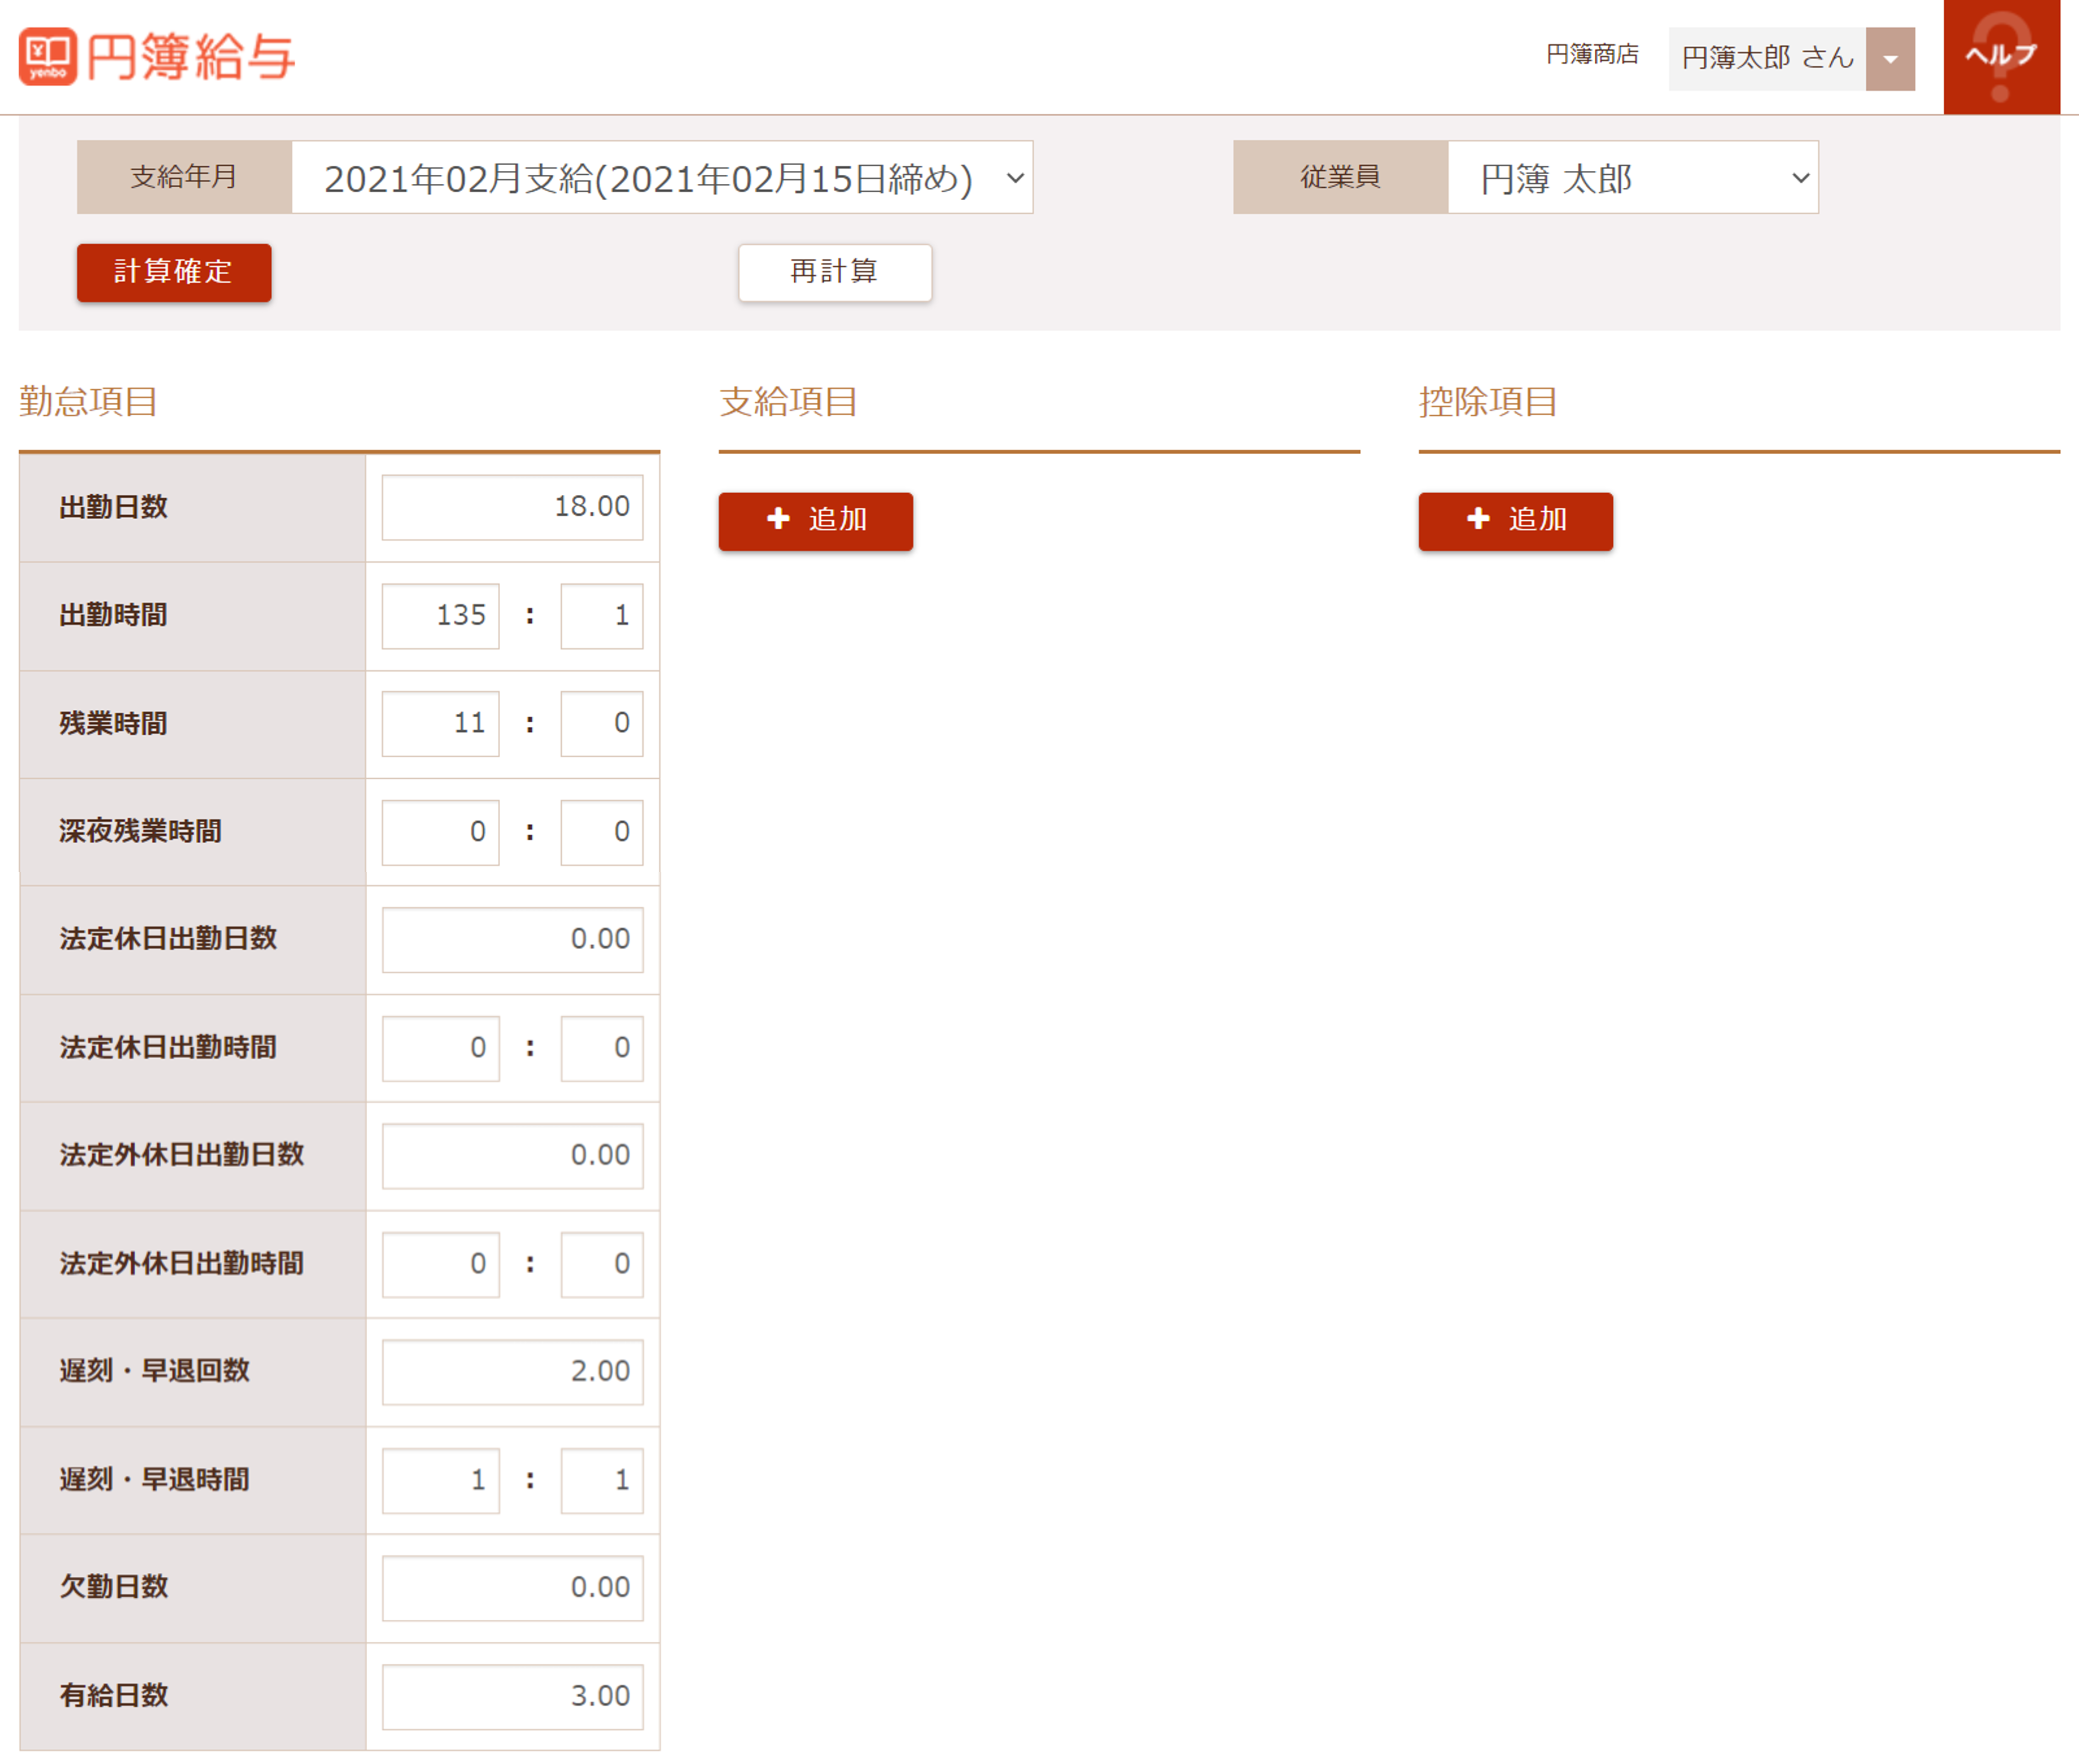The height and width of the screenshot is (1764, 2079).
Task: Select the 有給日数 value field
Action: tap(513, 1697)
